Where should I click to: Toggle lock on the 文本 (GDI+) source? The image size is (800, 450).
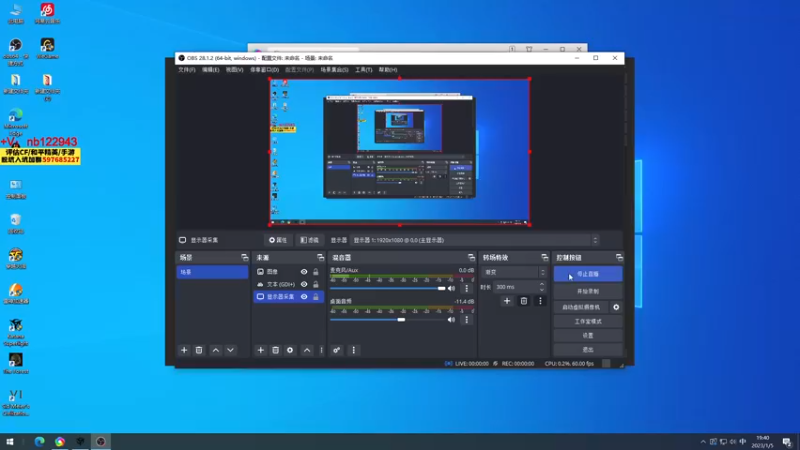[x=316, y=284]
